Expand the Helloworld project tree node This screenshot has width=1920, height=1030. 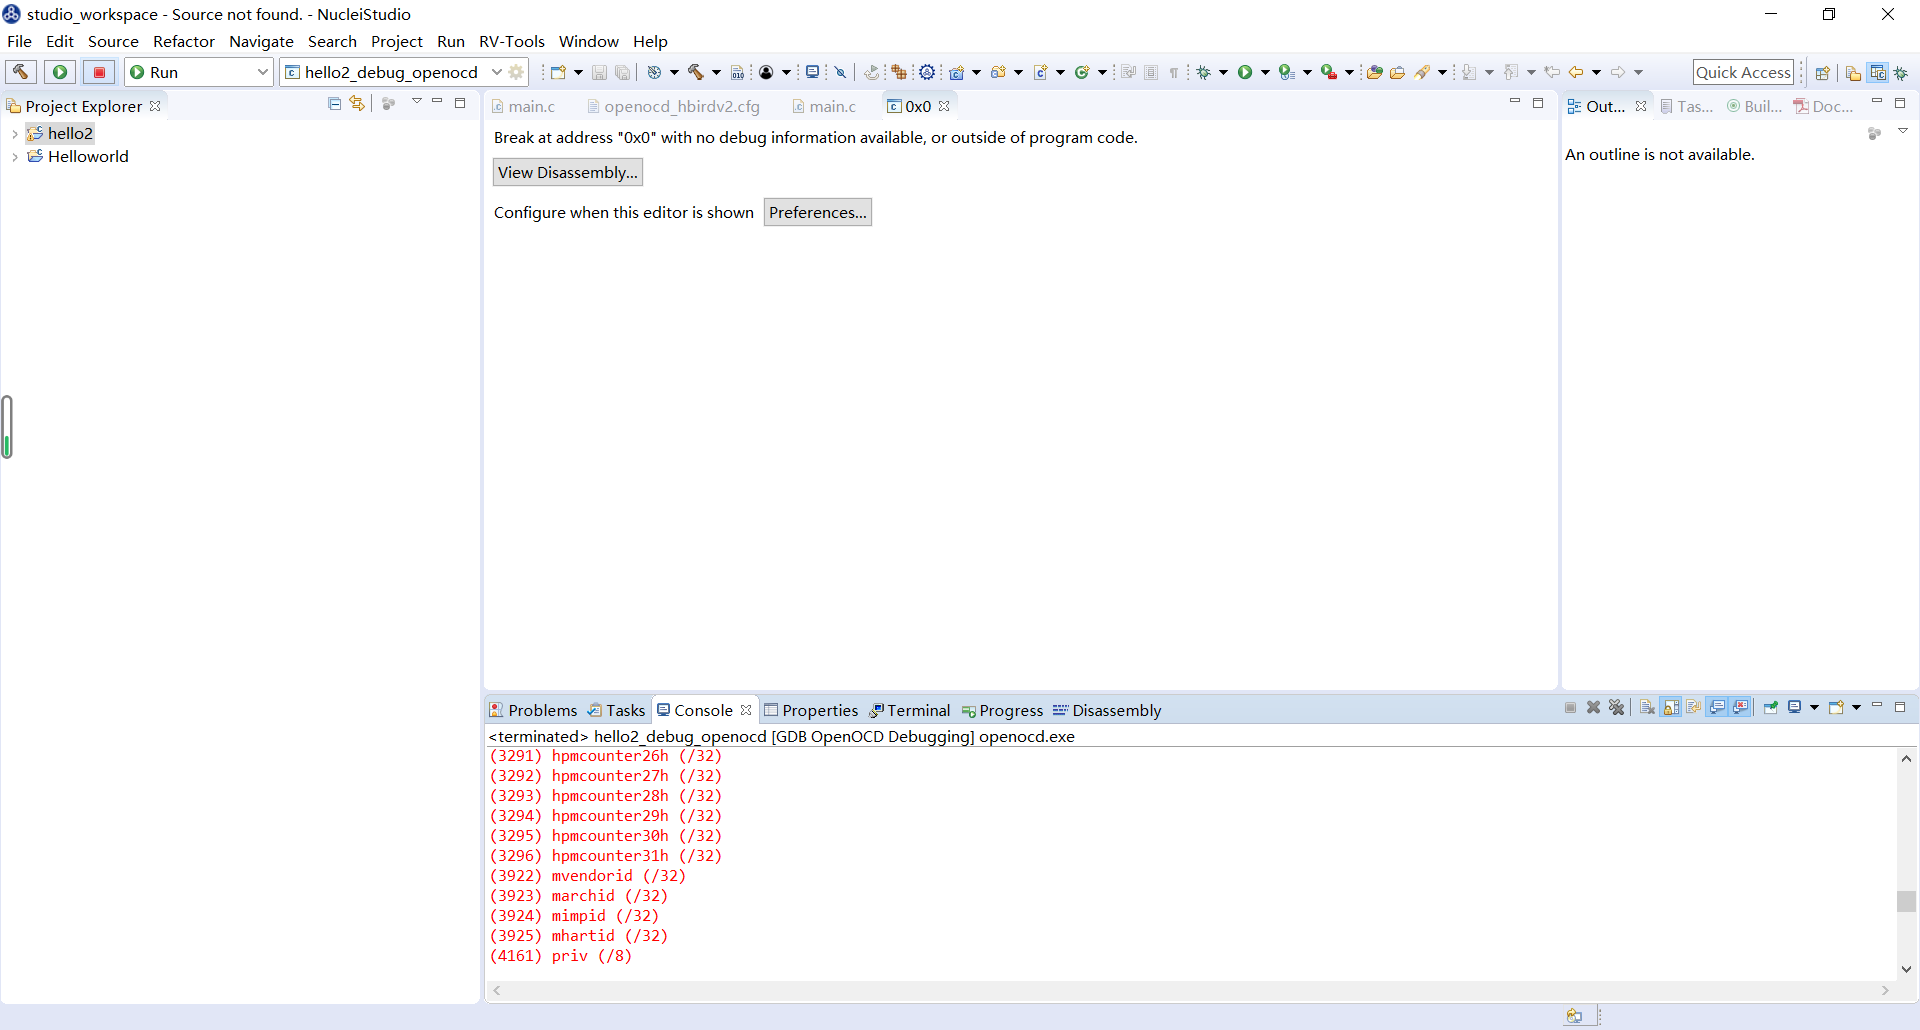(14, 157)
